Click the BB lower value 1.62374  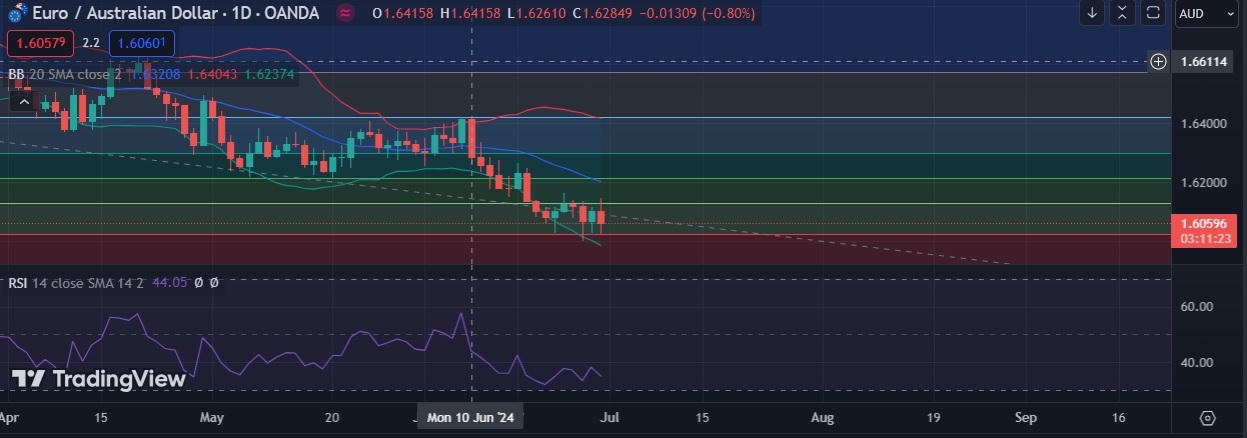point(269,74)
